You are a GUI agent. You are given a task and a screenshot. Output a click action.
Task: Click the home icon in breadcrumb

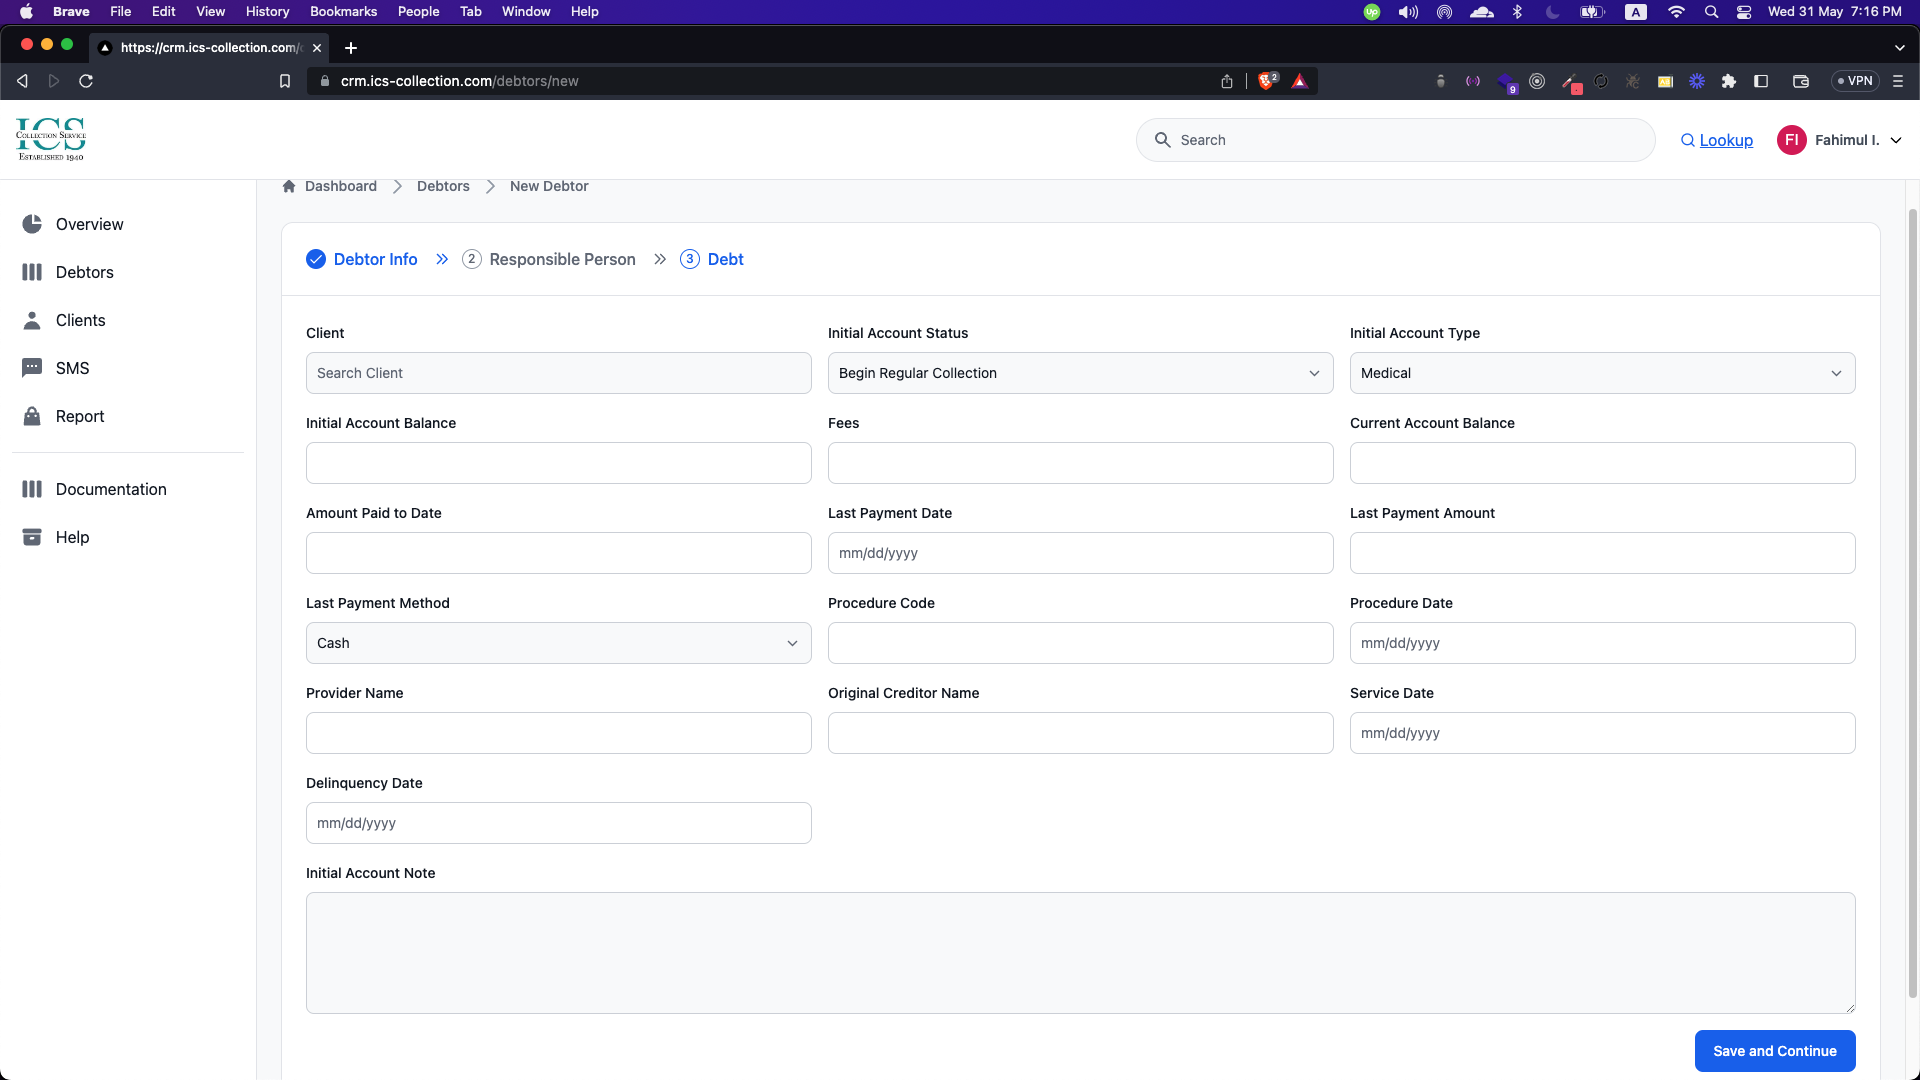(289, 186)
